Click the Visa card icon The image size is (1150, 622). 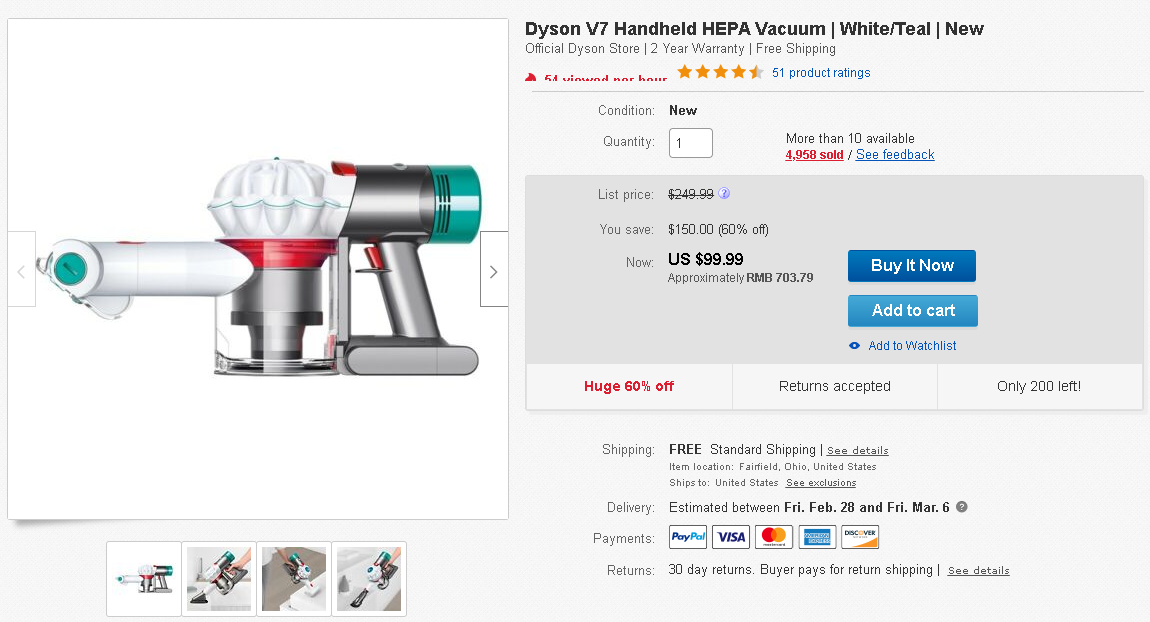point(731,537)
